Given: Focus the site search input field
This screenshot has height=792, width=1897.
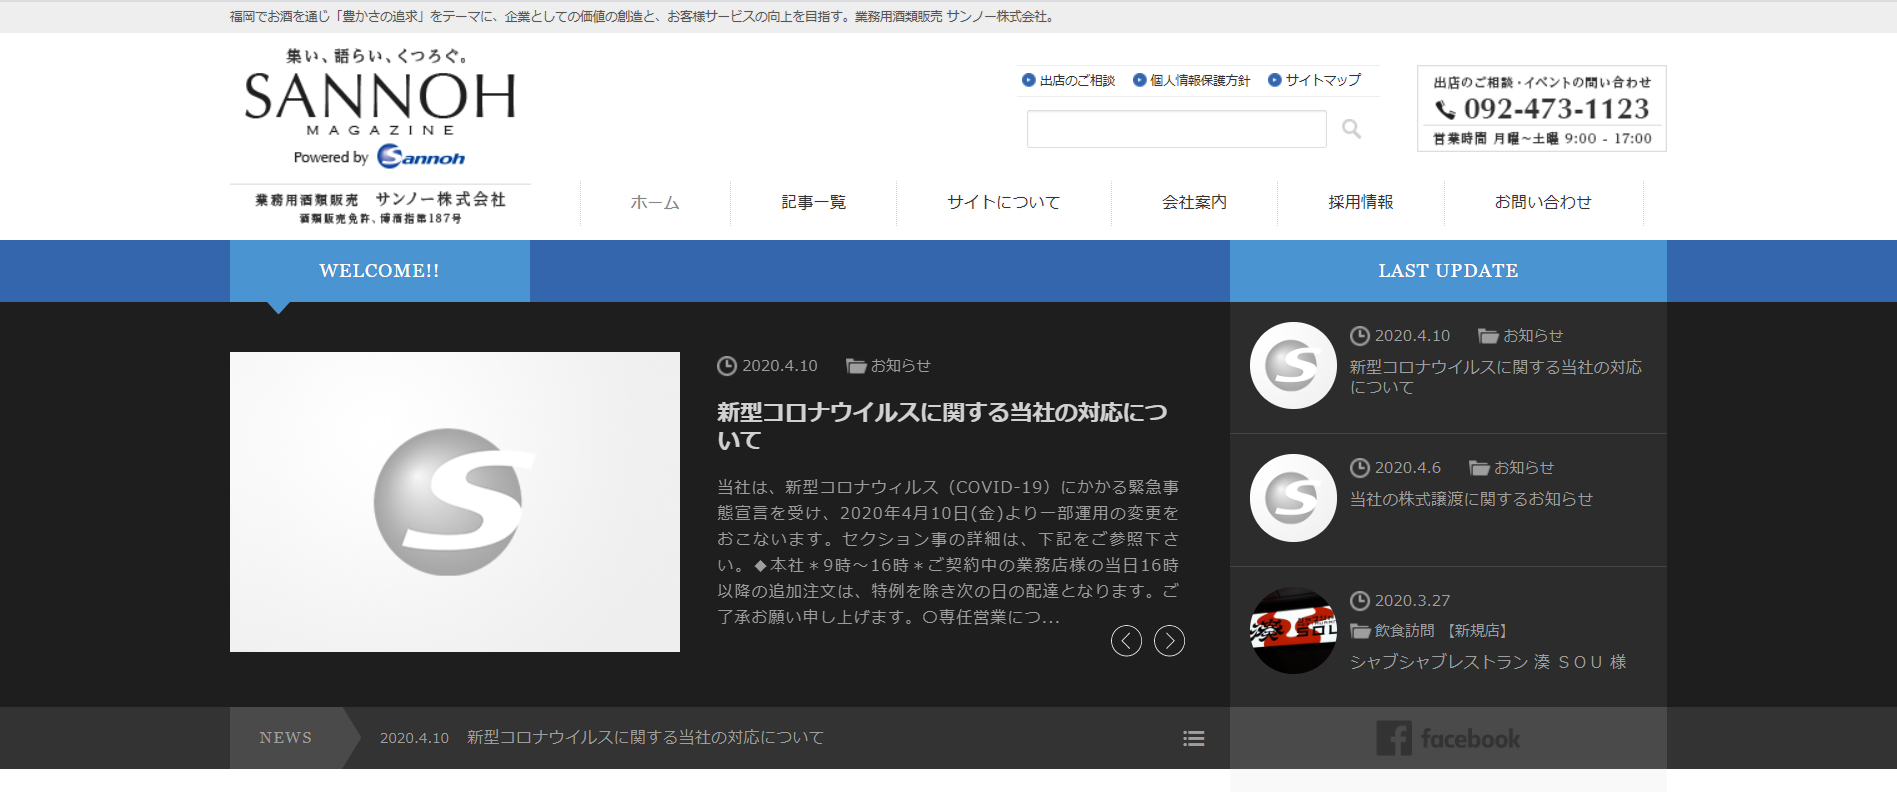Looking at the screenshot, I should tap(1177, 129).
